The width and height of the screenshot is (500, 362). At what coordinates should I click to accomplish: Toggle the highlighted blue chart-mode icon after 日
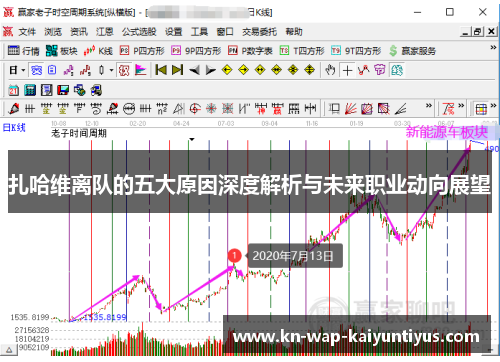point(36,70)
